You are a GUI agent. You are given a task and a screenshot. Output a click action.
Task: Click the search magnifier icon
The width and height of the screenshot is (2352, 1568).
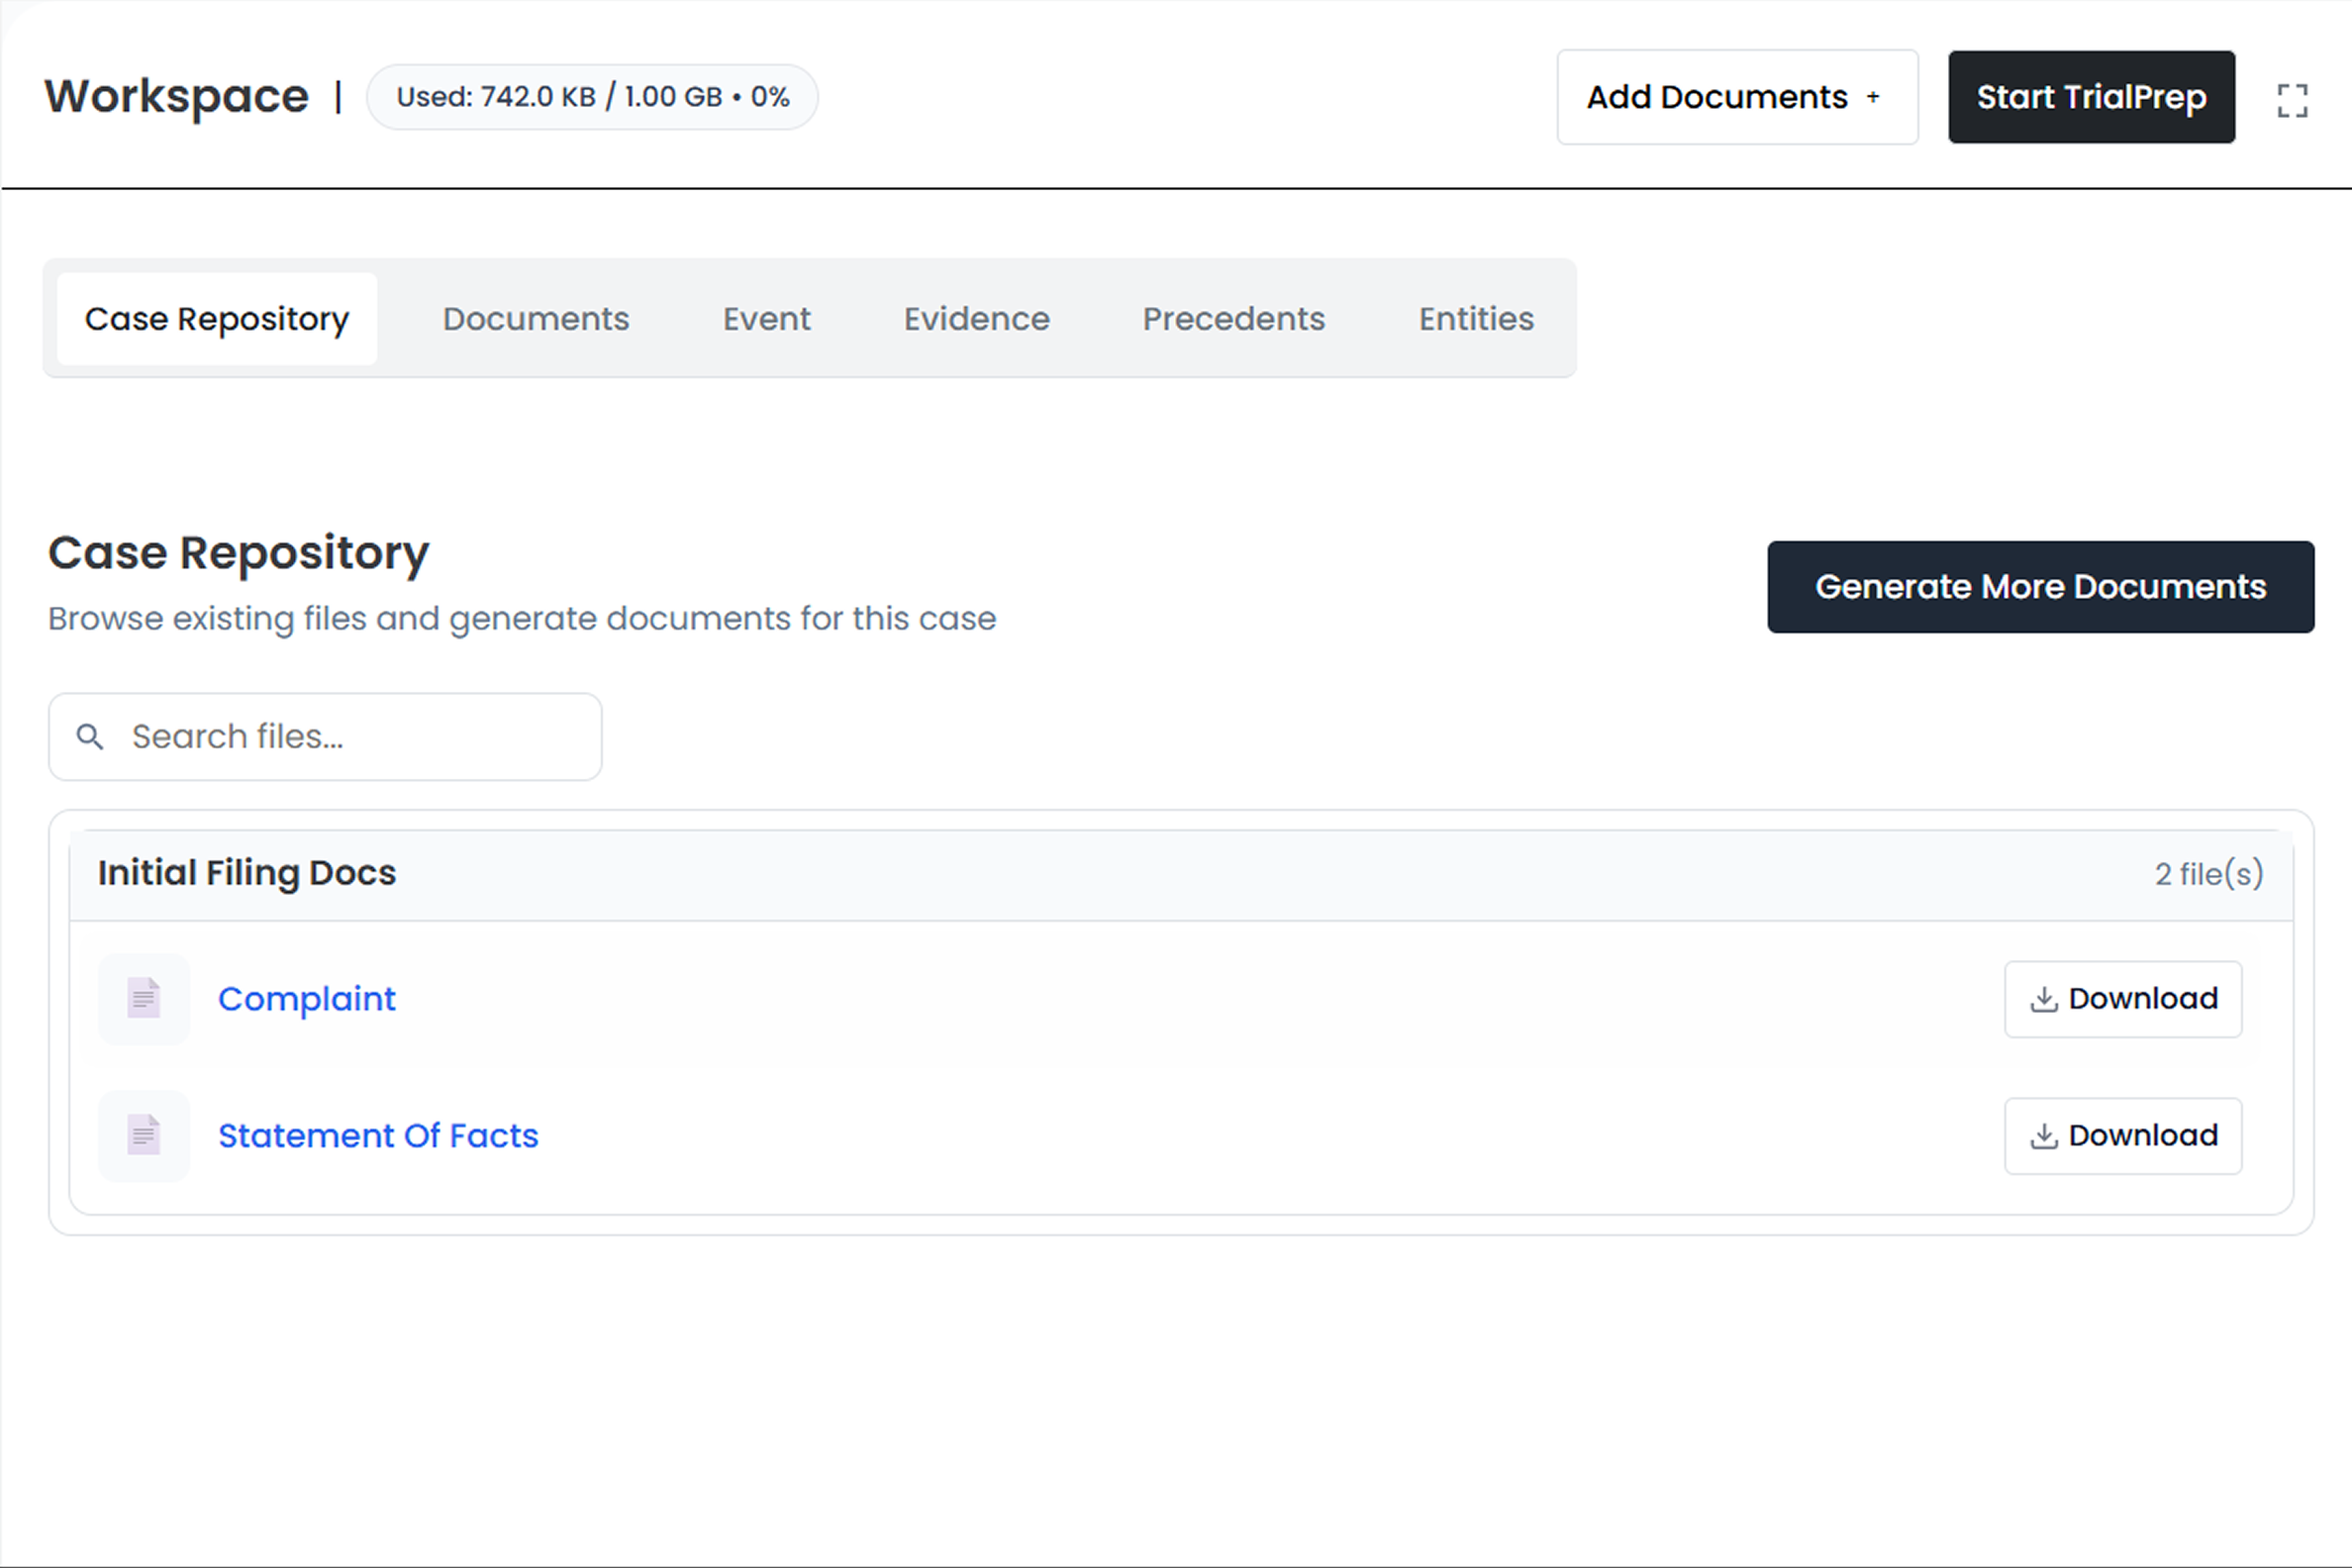click(90, 737)
